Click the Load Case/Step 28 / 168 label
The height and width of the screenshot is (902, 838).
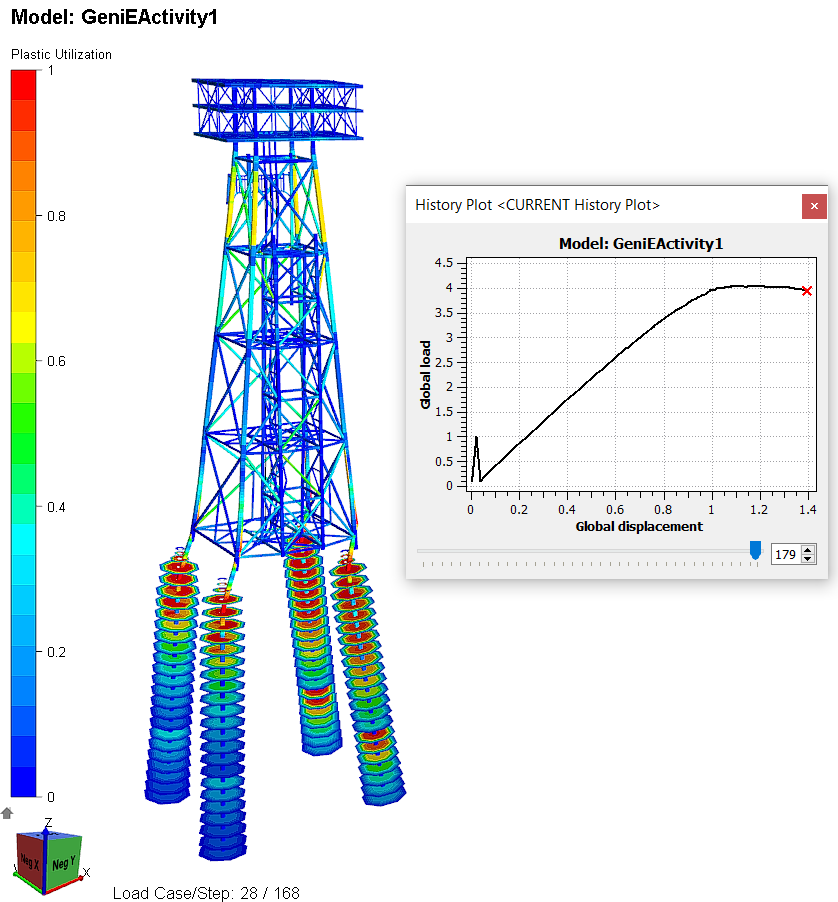[206, 893]
